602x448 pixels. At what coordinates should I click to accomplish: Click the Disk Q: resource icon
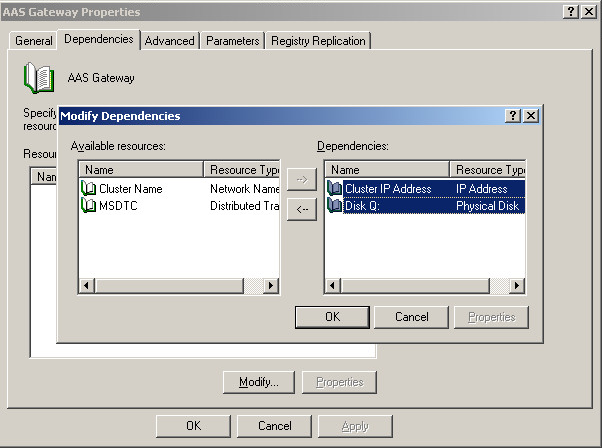[x=334, y=206]
